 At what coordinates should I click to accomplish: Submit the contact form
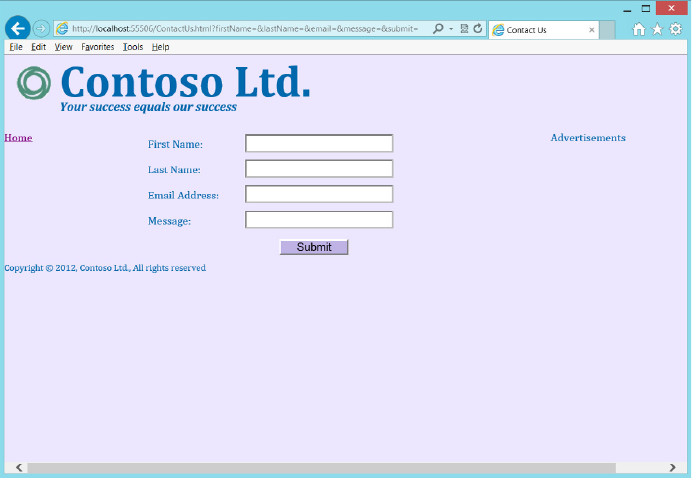[x=314, y=247]
